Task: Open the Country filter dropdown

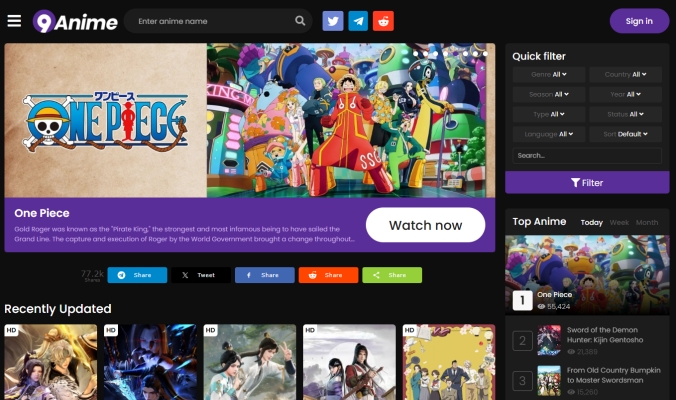Action: (x=625, y=74)
